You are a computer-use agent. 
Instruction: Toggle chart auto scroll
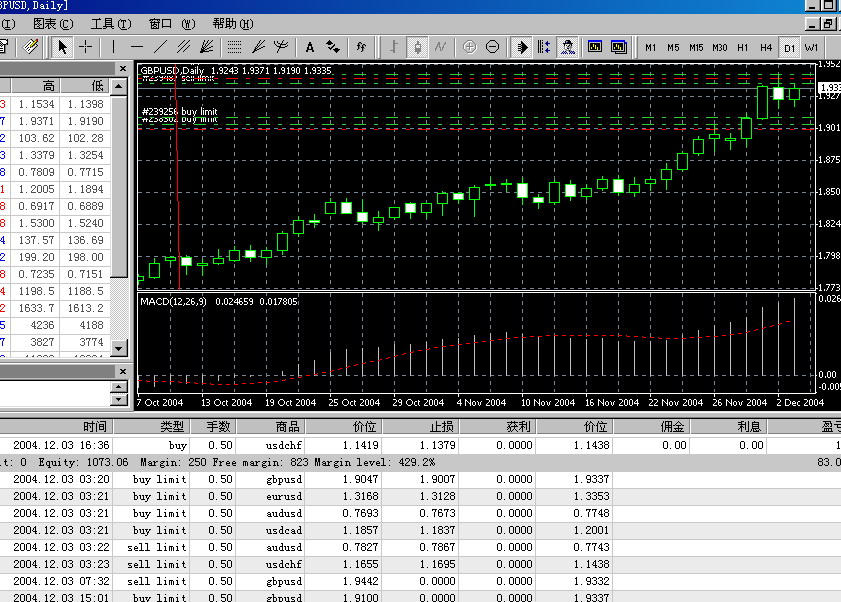(522, 46)
